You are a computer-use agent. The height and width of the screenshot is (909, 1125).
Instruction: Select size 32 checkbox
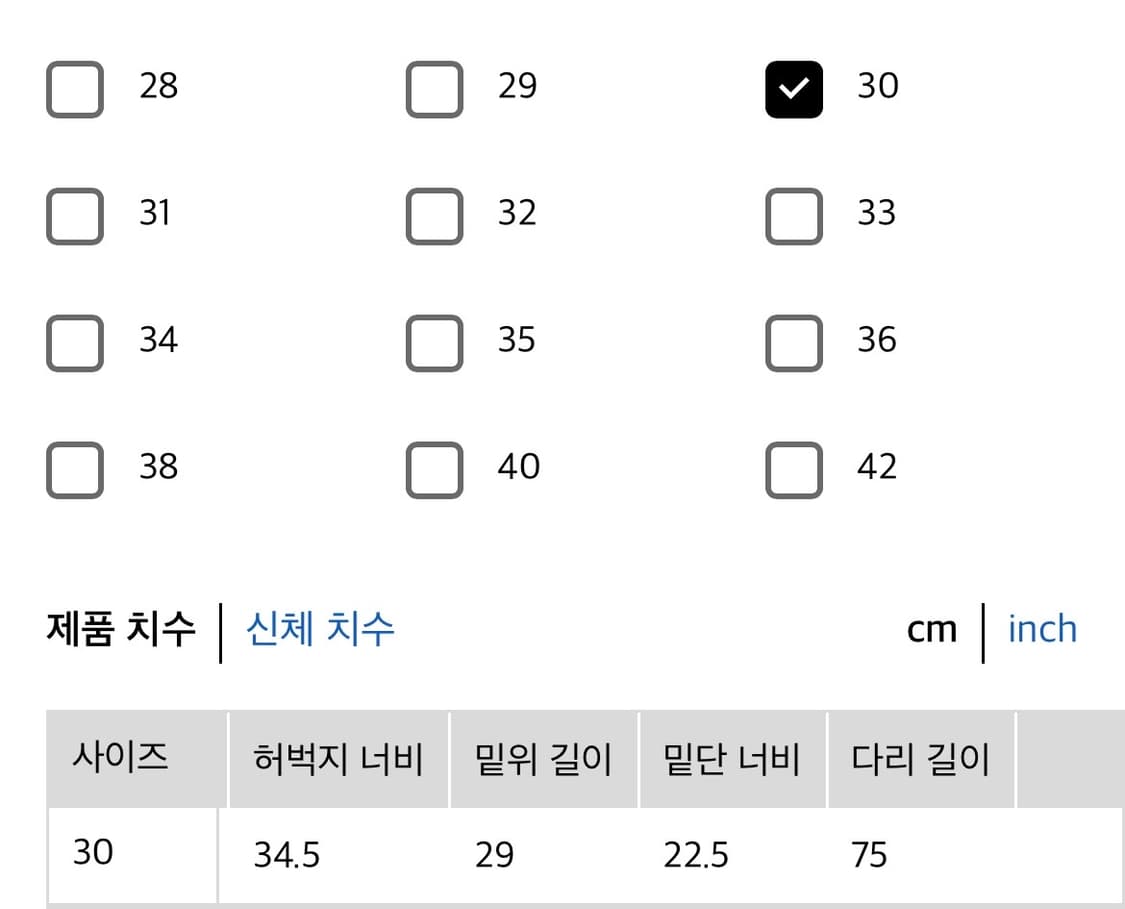tap(434, 216)
